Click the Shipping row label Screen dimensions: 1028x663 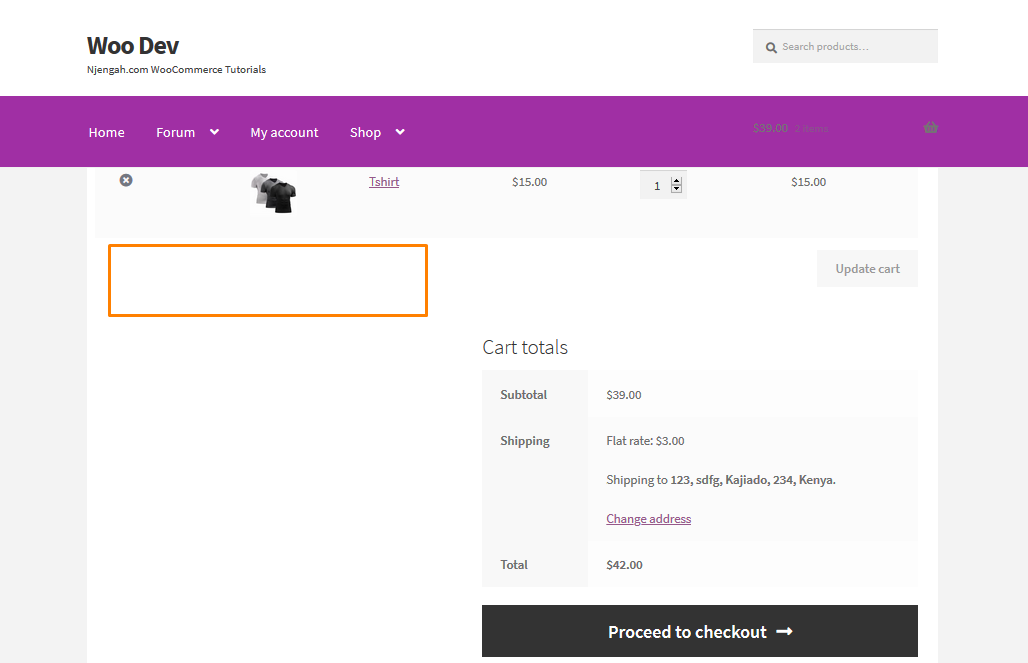coord(524,441)
